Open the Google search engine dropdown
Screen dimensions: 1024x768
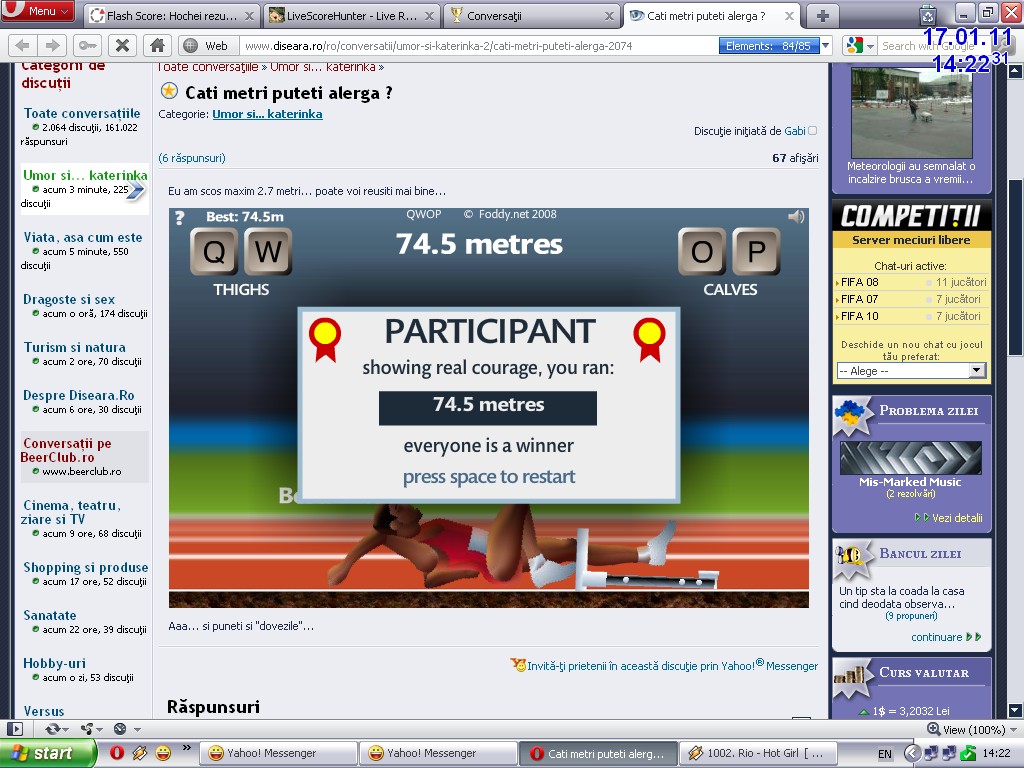pyautogui.click(x=861, y=46)
